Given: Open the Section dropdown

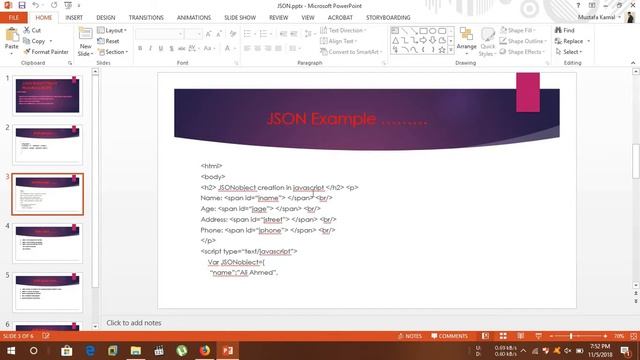Looking at the screenshot, I should tap(113, 52).
